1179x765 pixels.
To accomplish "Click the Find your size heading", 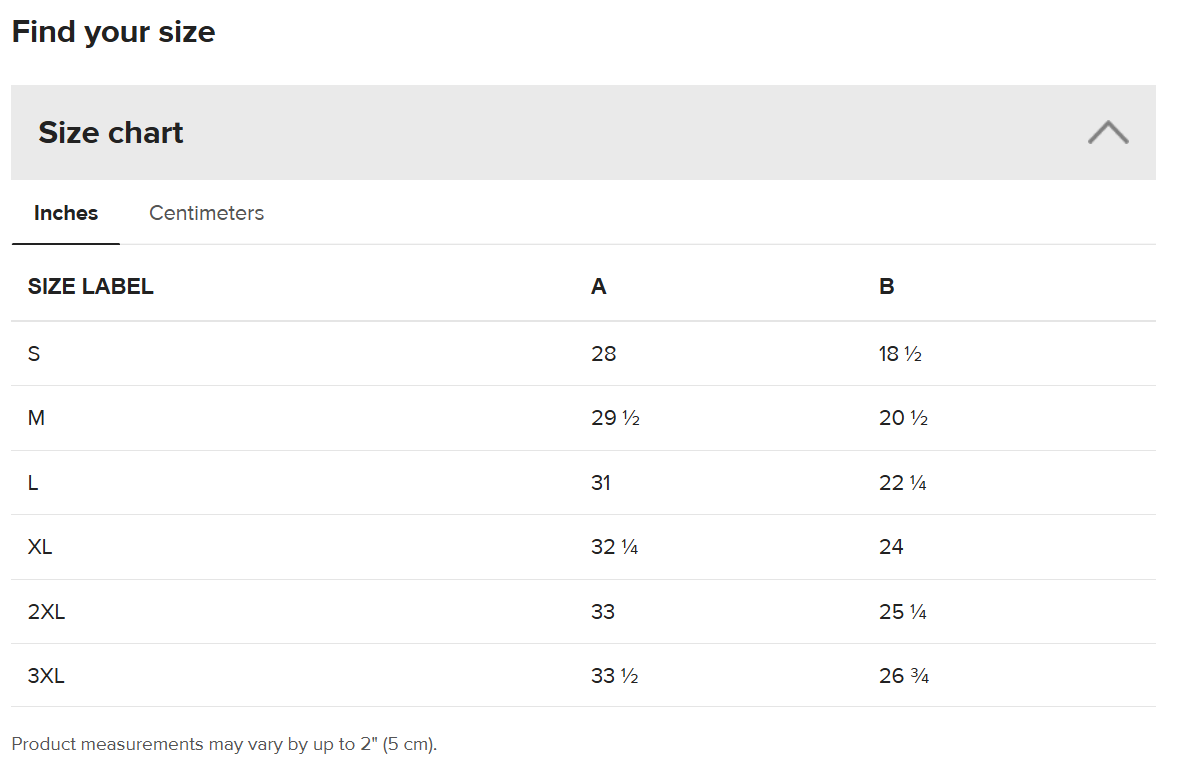I will 114,32.
